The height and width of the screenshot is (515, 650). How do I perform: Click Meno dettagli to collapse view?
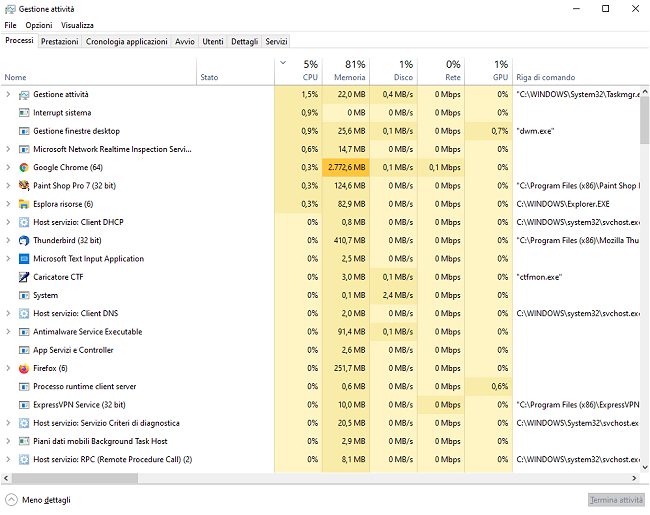[x=38, y=500]
